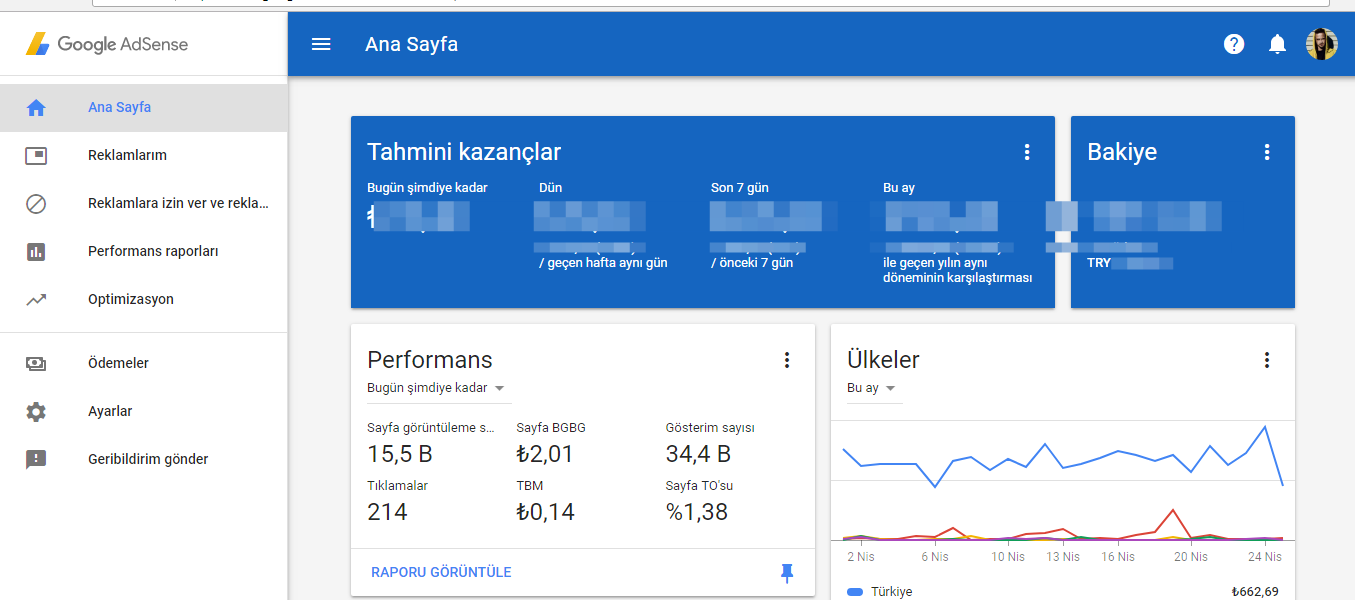Viewport: 1355px width, 600px height.
Task: Expand the 'Bugün şimdiye kadar' period dropdown
Action: pos(436,388)
